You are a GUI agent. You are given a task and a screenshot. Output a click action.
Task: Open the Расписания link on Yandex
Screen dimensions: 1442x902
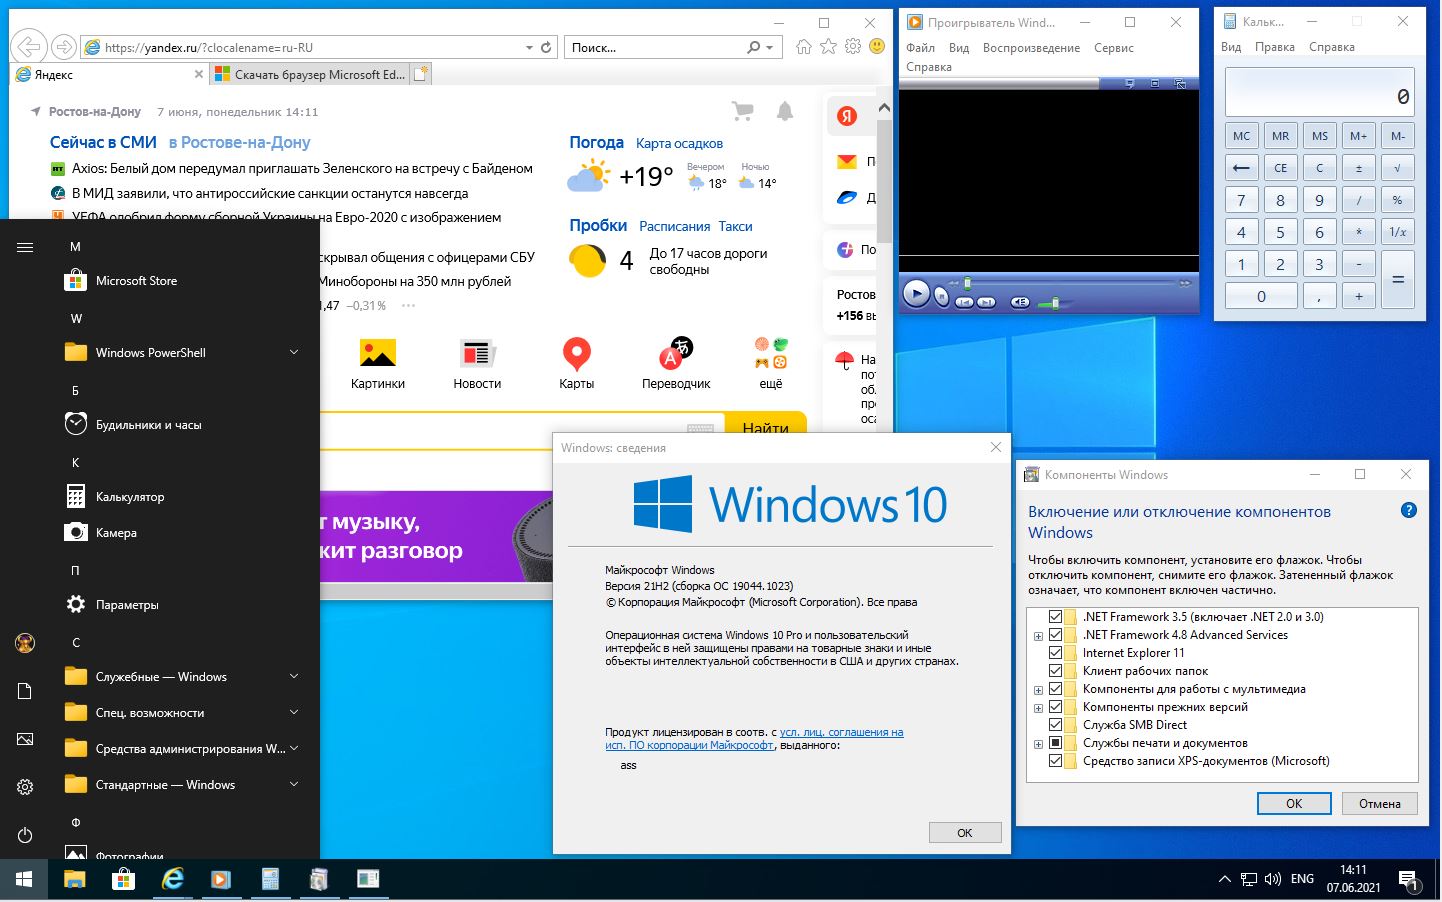675,226
